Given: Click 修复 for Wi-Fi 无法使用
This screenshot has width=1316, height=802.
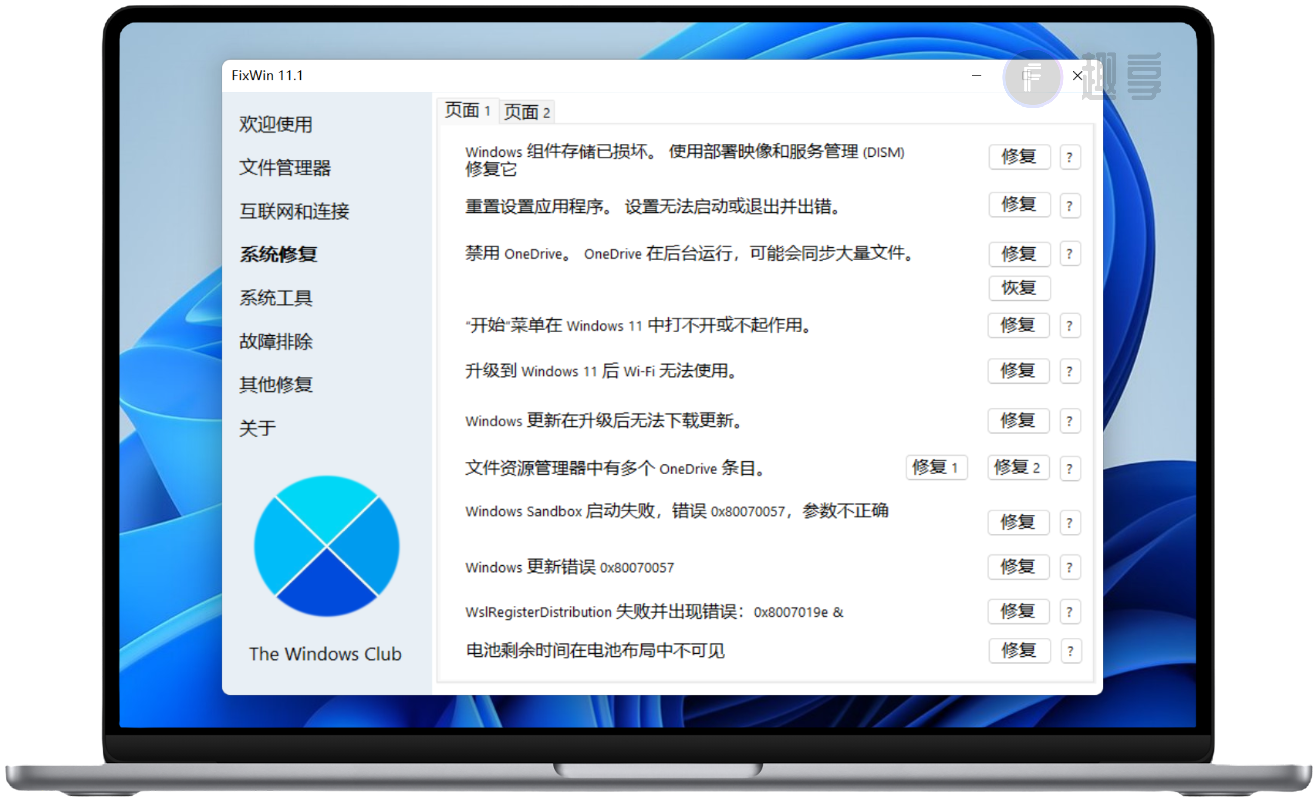Looking at the screenshot, I should coord(1019,371).
